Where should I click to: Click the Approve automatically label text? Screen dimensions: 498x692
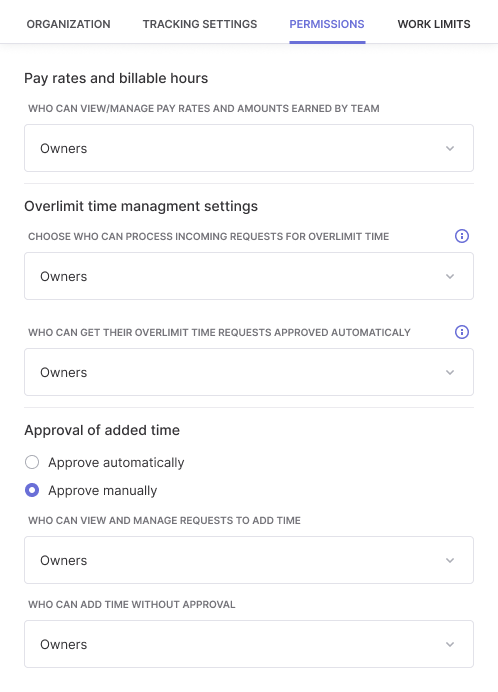point(116,463)
